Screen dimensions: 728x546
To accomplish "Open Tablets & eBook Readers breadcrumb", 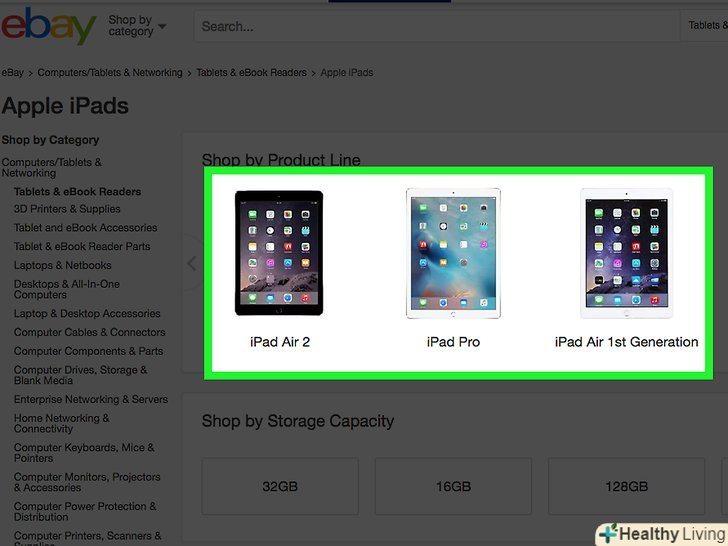I will coord(252,73).
